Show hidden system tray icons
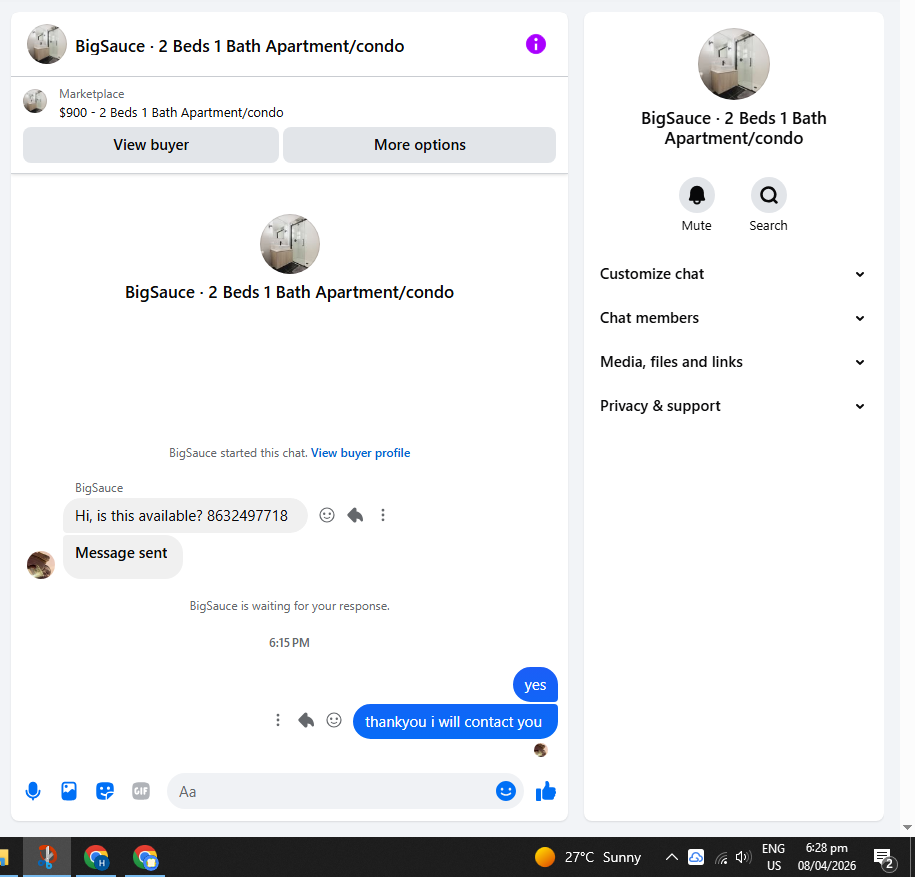 [672, 857]
